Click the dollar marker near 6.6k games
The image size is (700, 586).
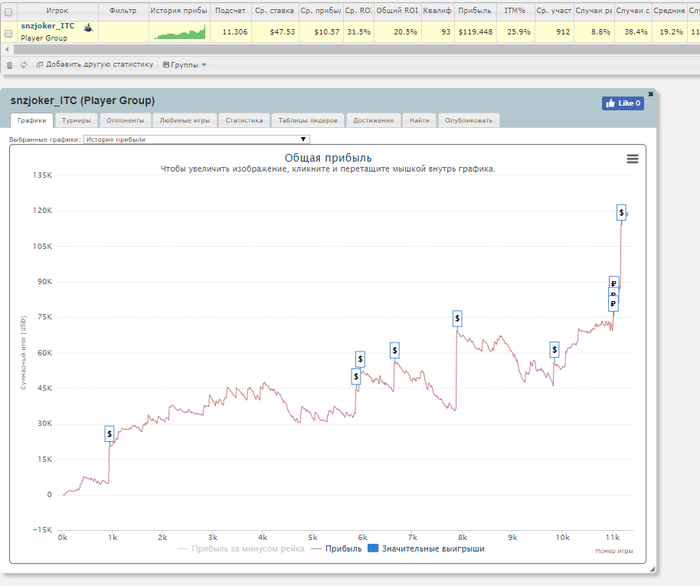point(394,350)
